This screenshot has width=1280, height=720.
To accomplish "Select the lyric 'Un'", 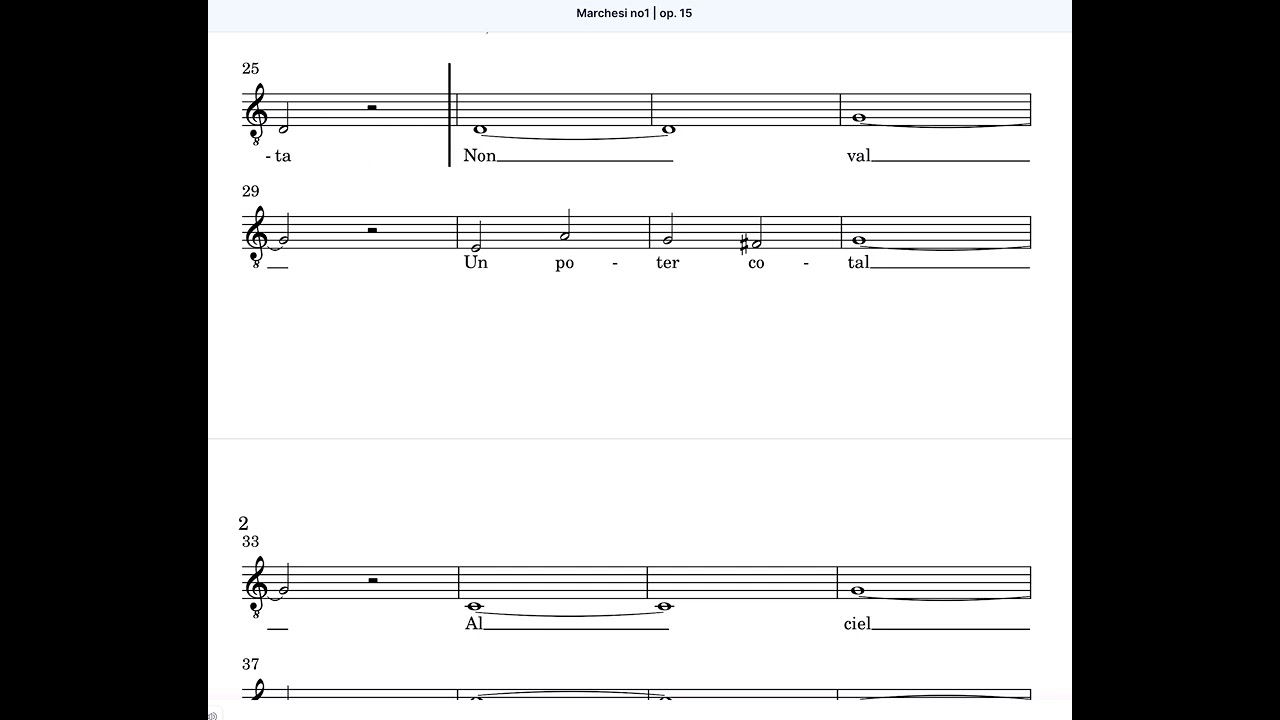I will 475,263.
